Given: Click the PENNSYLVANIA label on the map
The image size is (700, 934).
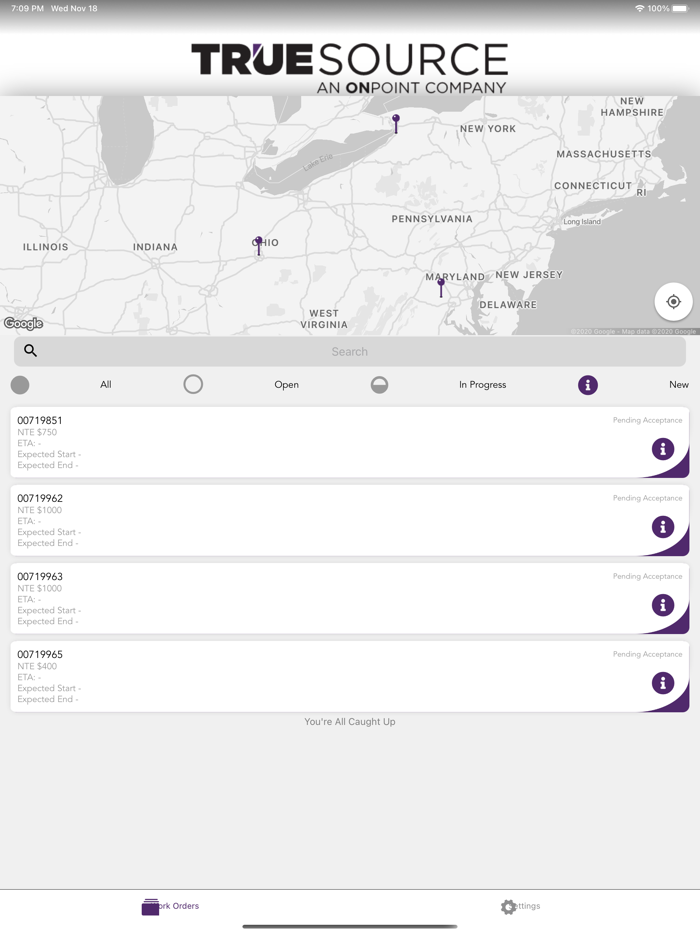Looking at the screenshot, I should point(432,219).
